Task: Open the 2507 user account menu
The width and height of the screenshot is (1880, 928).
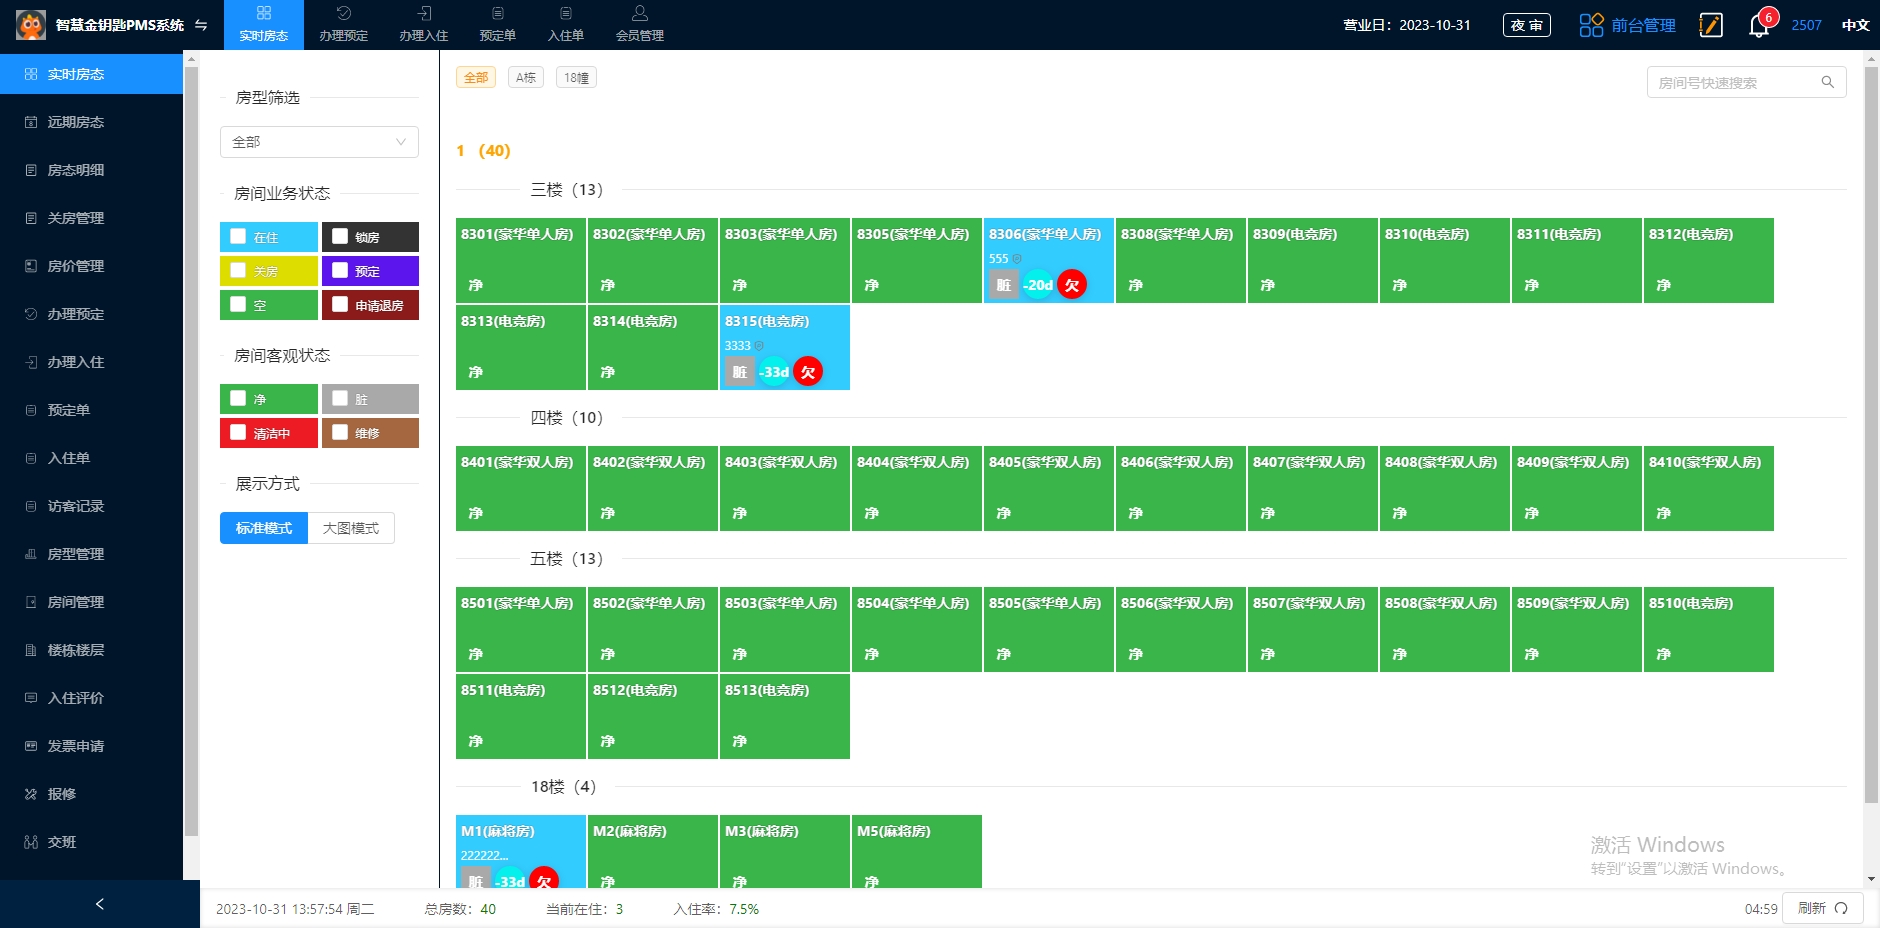Action: click(1806, 25)
